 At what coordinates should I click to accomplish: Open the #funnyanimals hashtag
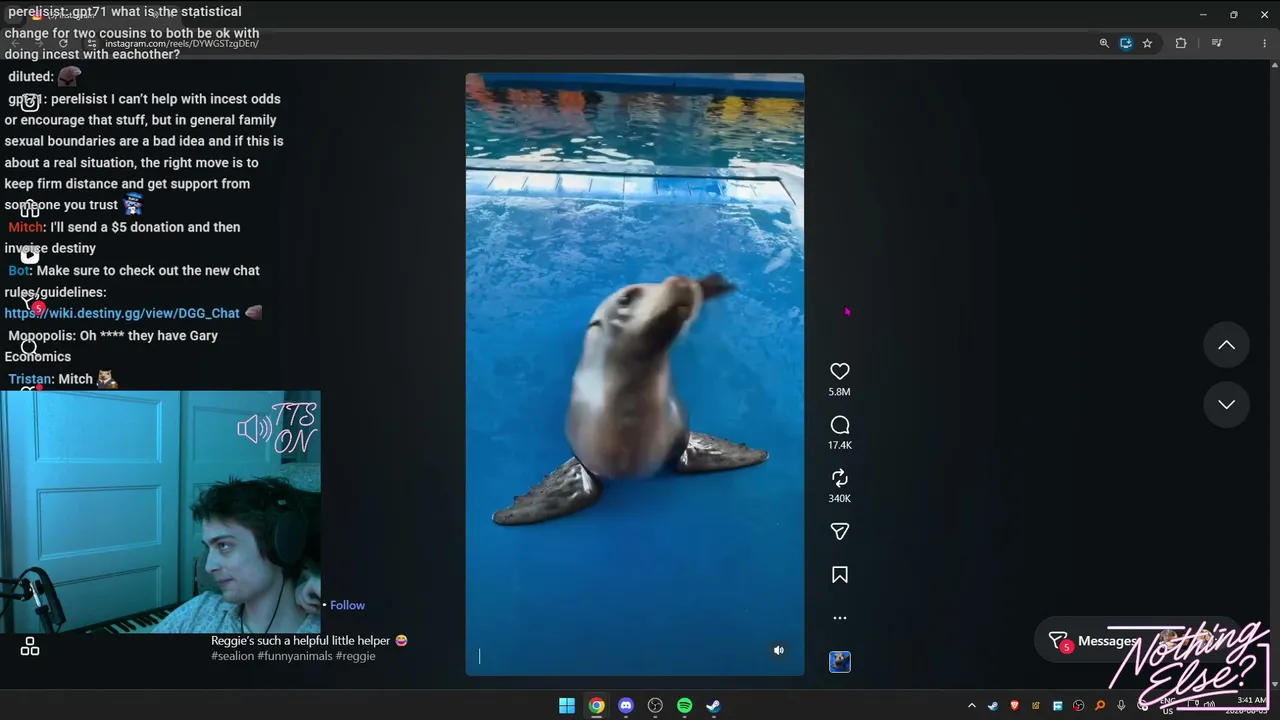[x=294, y=656]
